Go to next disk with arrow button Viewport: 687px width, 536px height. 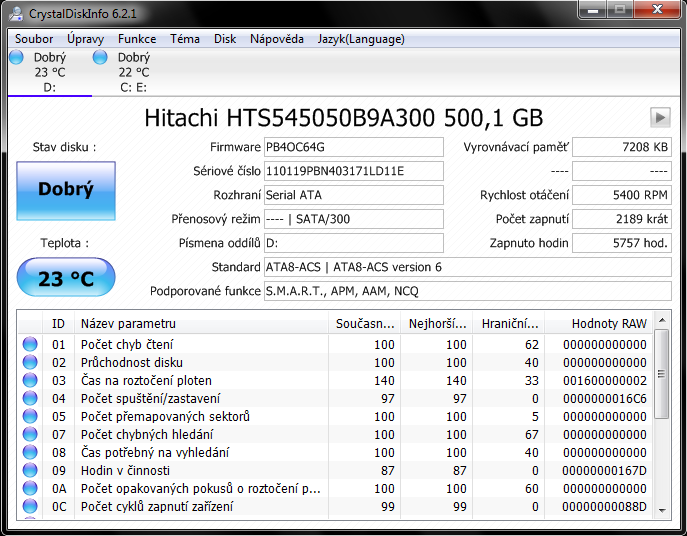(659, 117)
